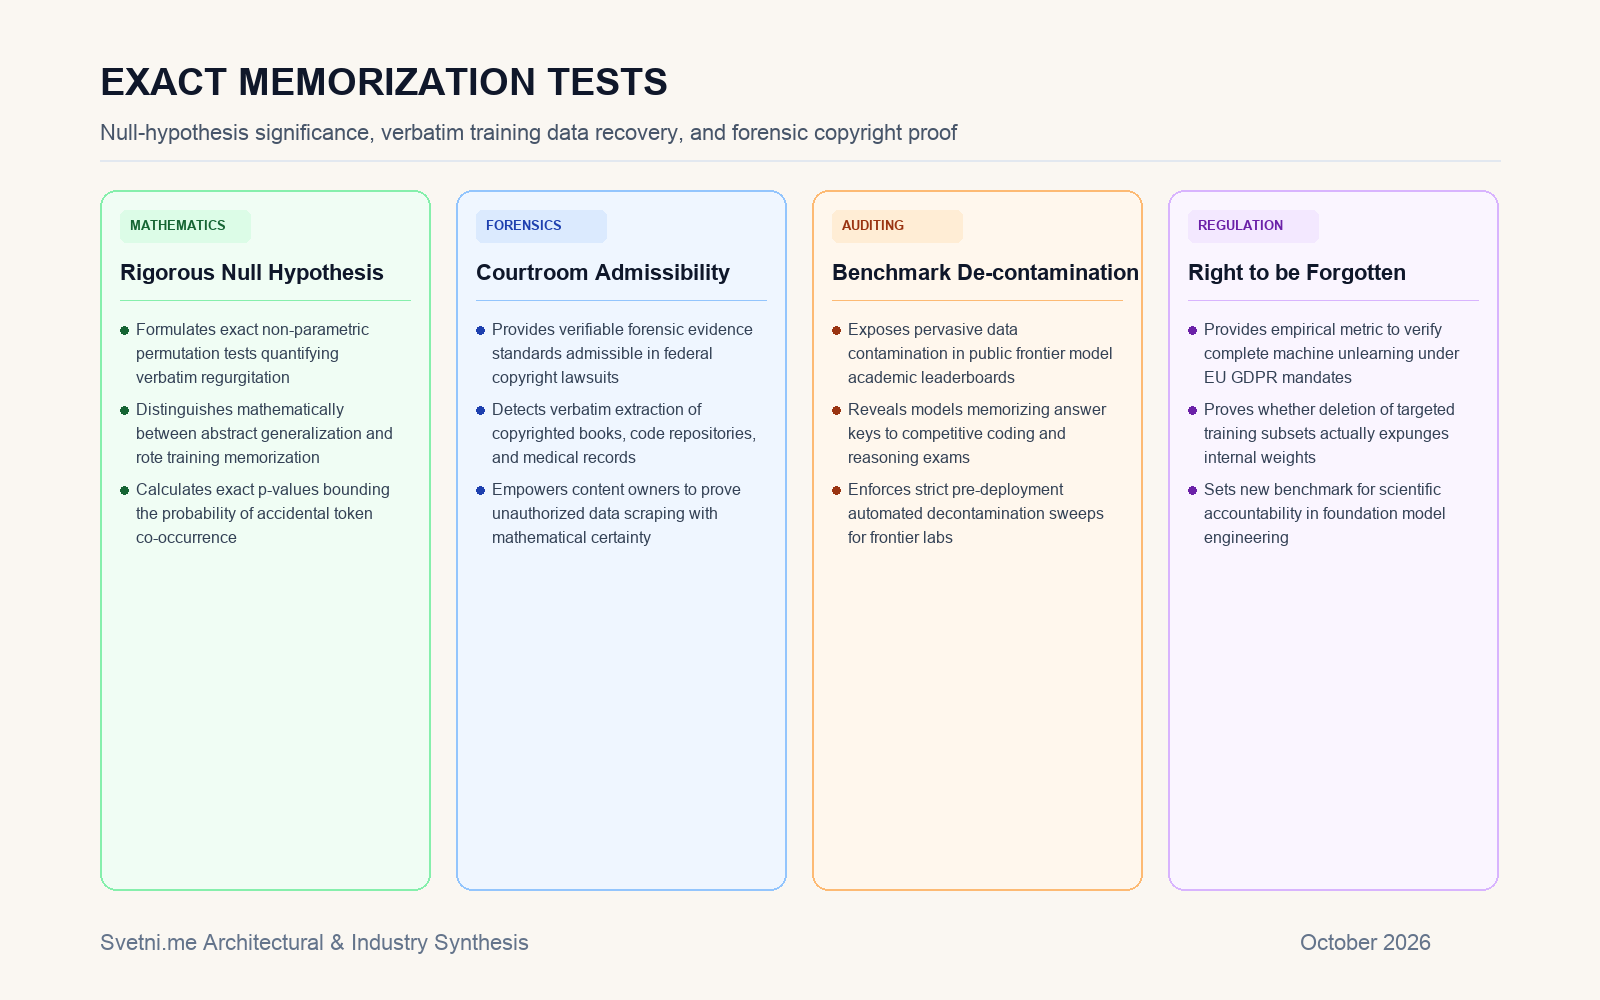Click the EXACT MEMORIZATION TESTS title

point(384,82)
